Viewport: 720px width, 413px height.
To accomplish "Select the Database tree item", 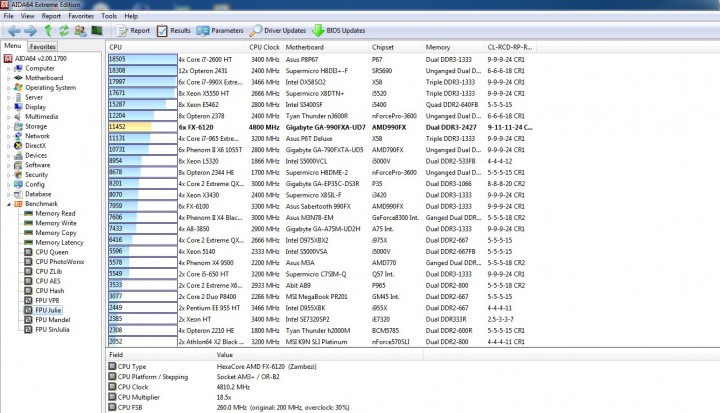I will 38,194.
